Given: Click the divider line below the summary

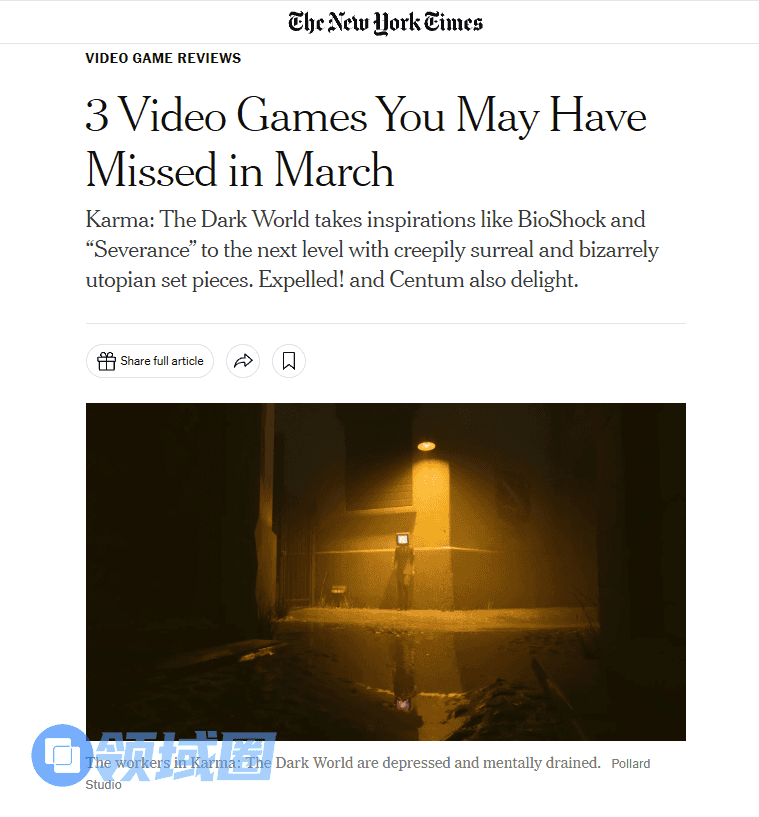Looking at the screenshot, I should 385,323.
